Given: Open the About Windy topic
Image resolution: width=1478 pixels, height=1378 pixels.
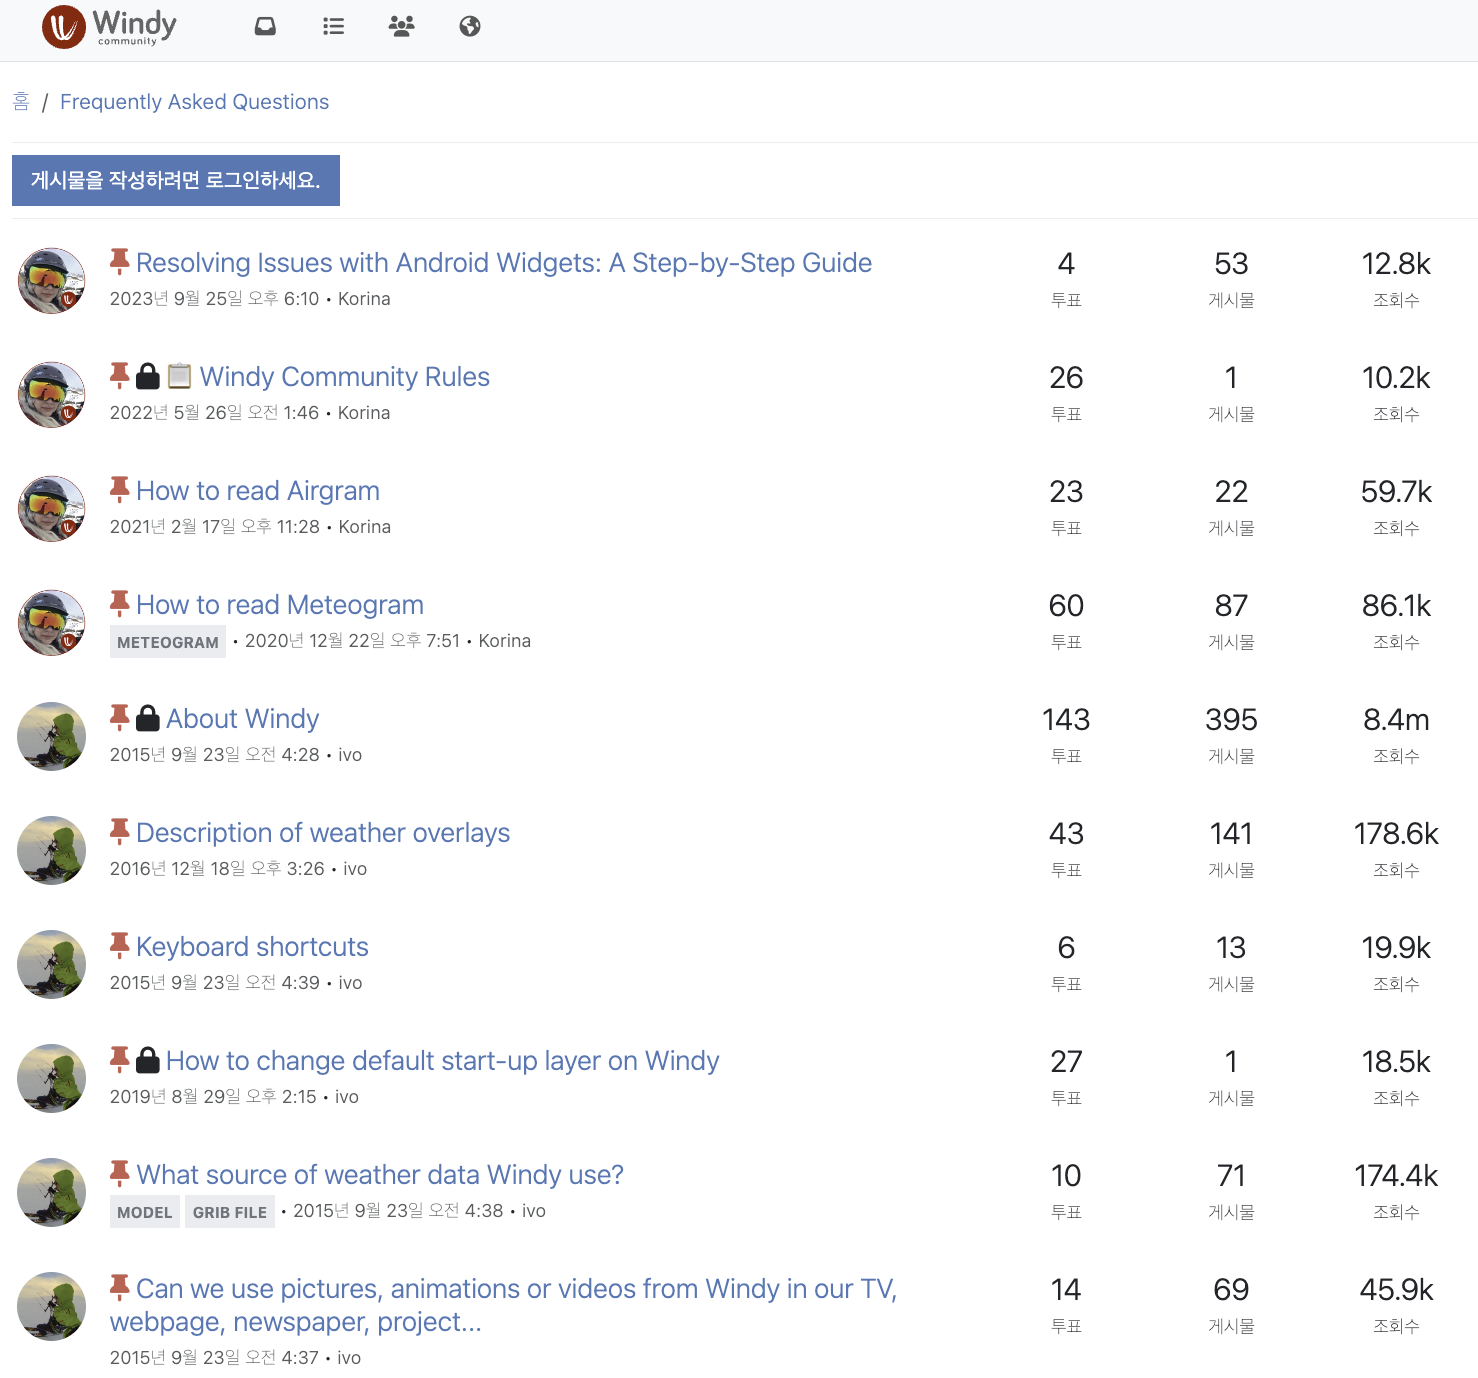Looking at the screenshot, I should point(243,719).
